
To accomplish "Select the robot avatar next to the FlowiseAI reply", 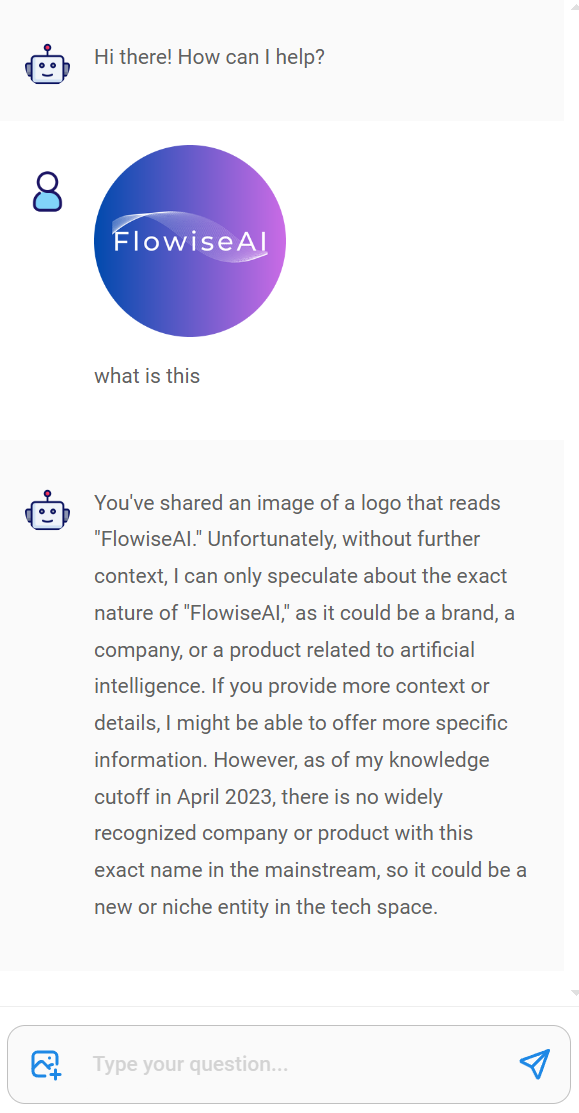I will [48, 510].
